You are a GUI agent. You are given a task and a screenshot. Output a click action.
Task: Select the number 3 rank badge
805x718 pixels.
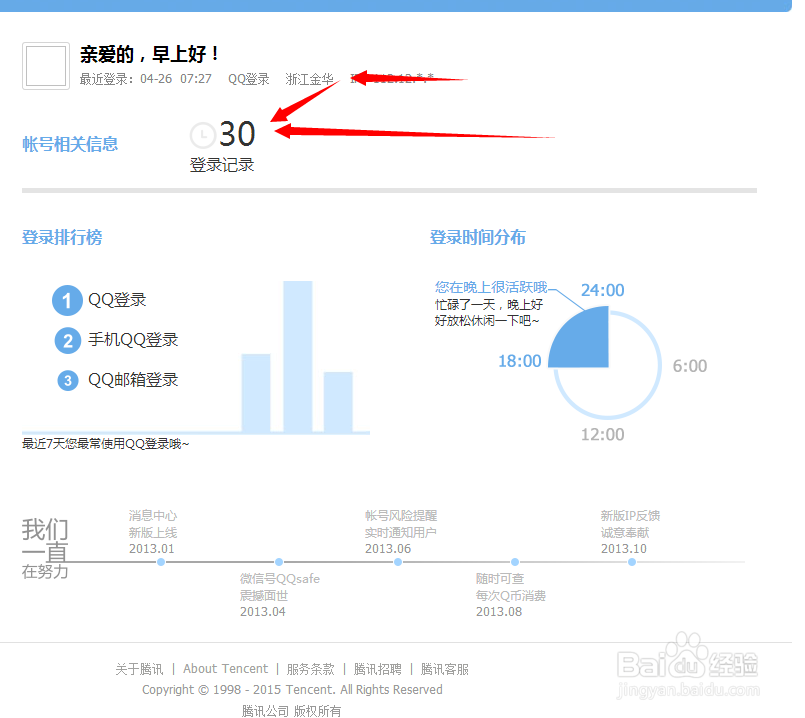(68, 381)
